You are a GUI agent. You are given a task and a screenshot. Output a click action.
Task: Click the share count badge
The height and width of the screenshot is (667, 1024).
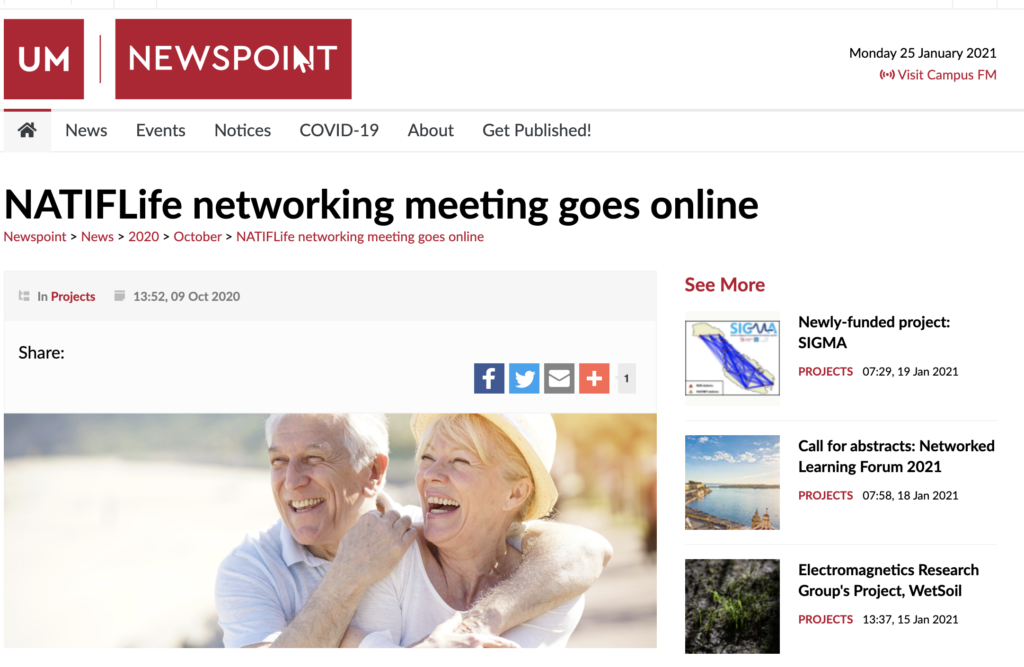point(626,378)
